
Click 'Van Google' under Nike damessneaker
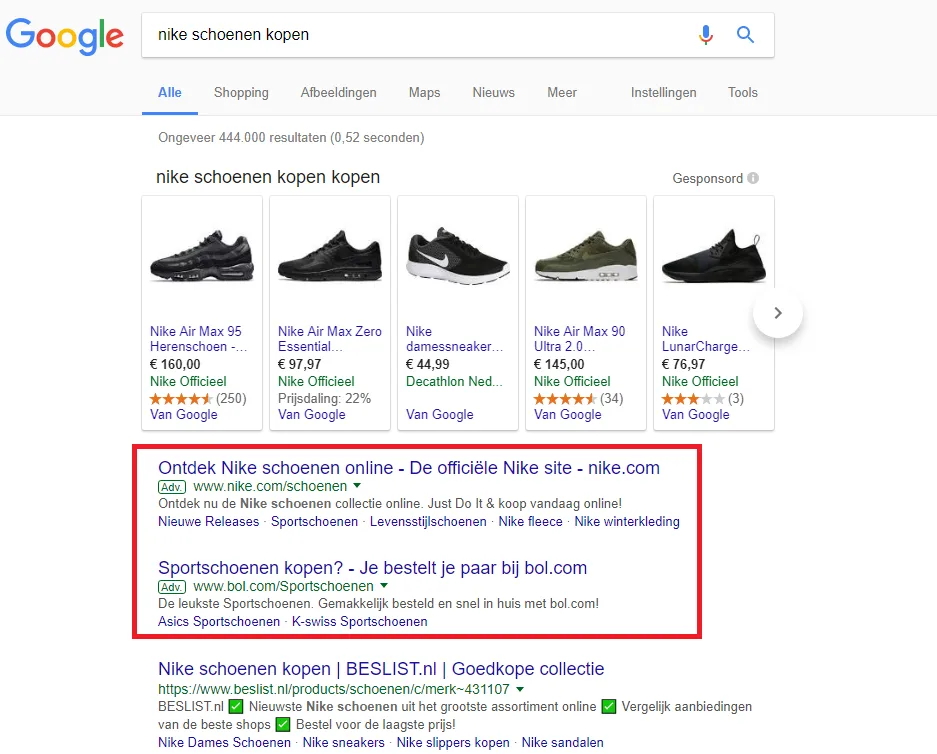point(440,415)
